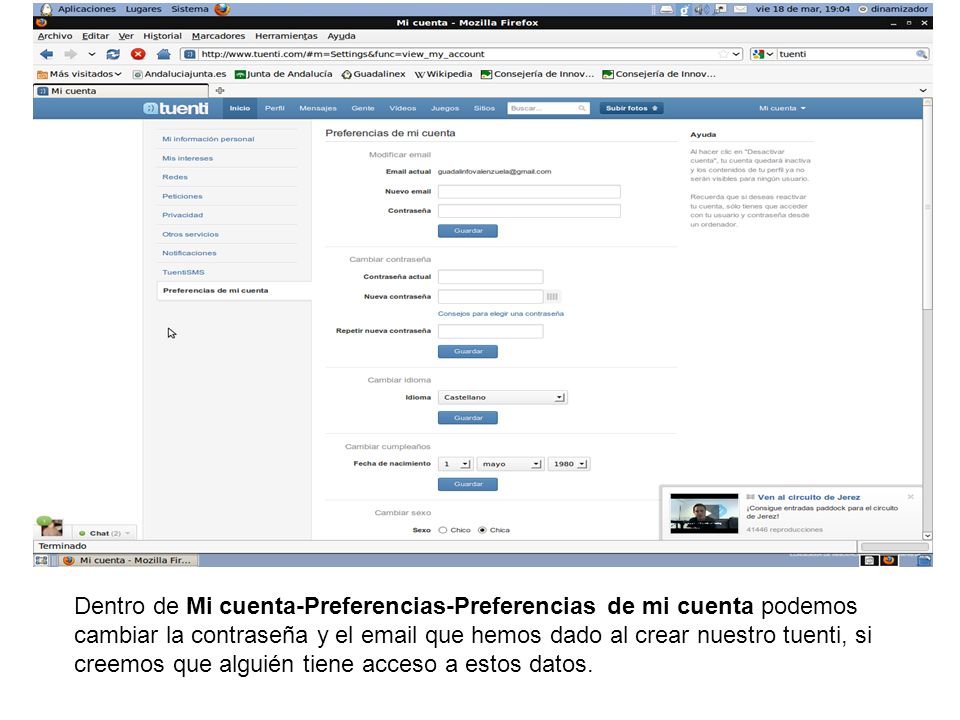
Task: Open the URL bar history dropdown
Action: pyautogui.click(x=737, y=54)
